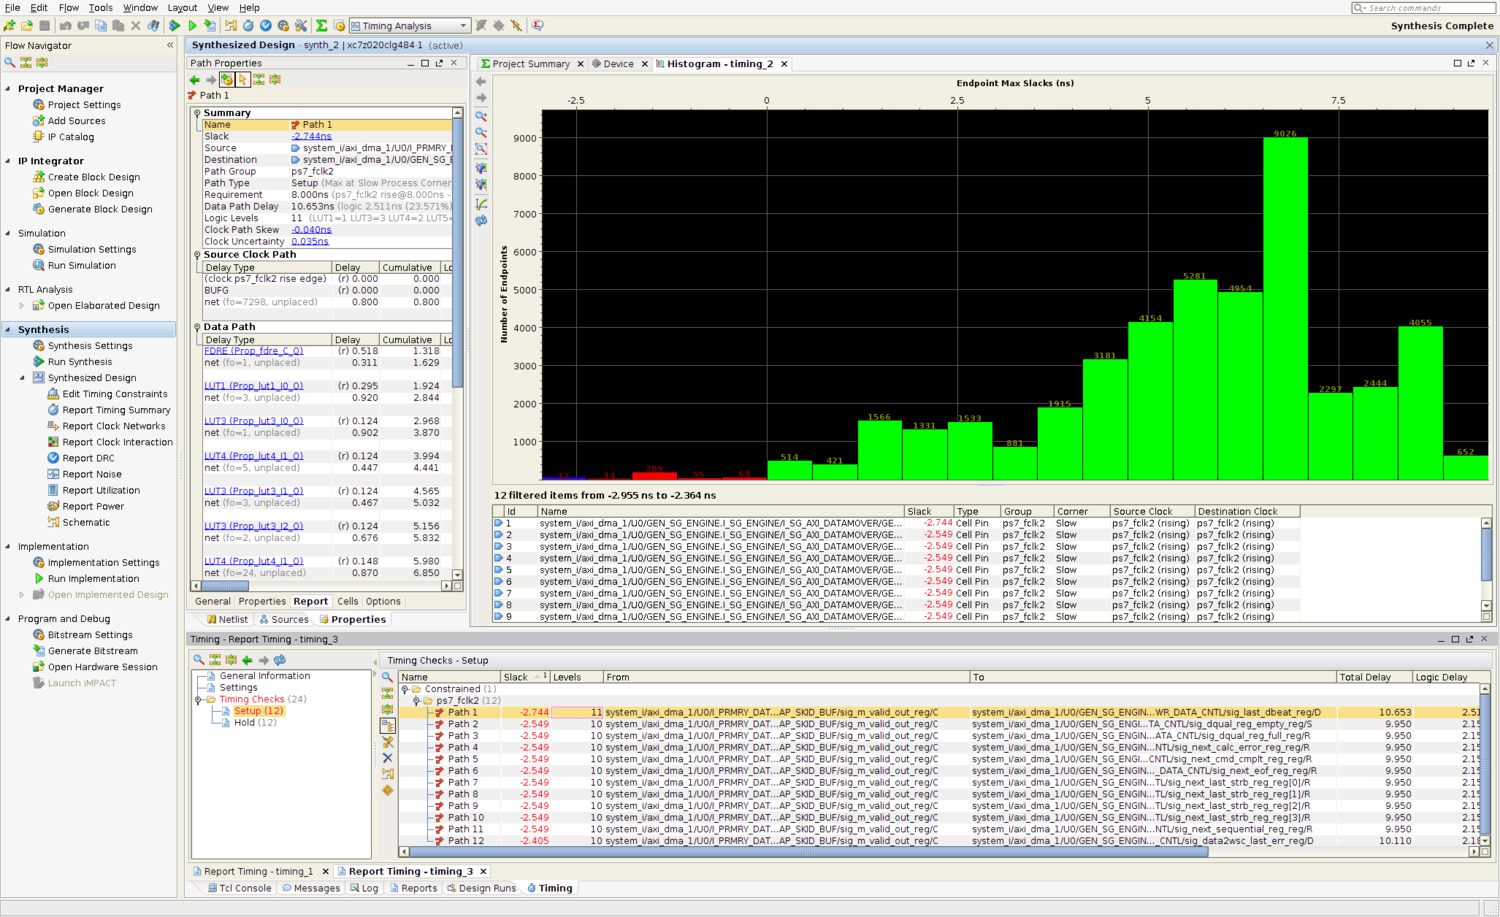The image size is (1500, 917).
Task: Collapse the Timing Checks (24) tree node
Action: click(198, 700)
